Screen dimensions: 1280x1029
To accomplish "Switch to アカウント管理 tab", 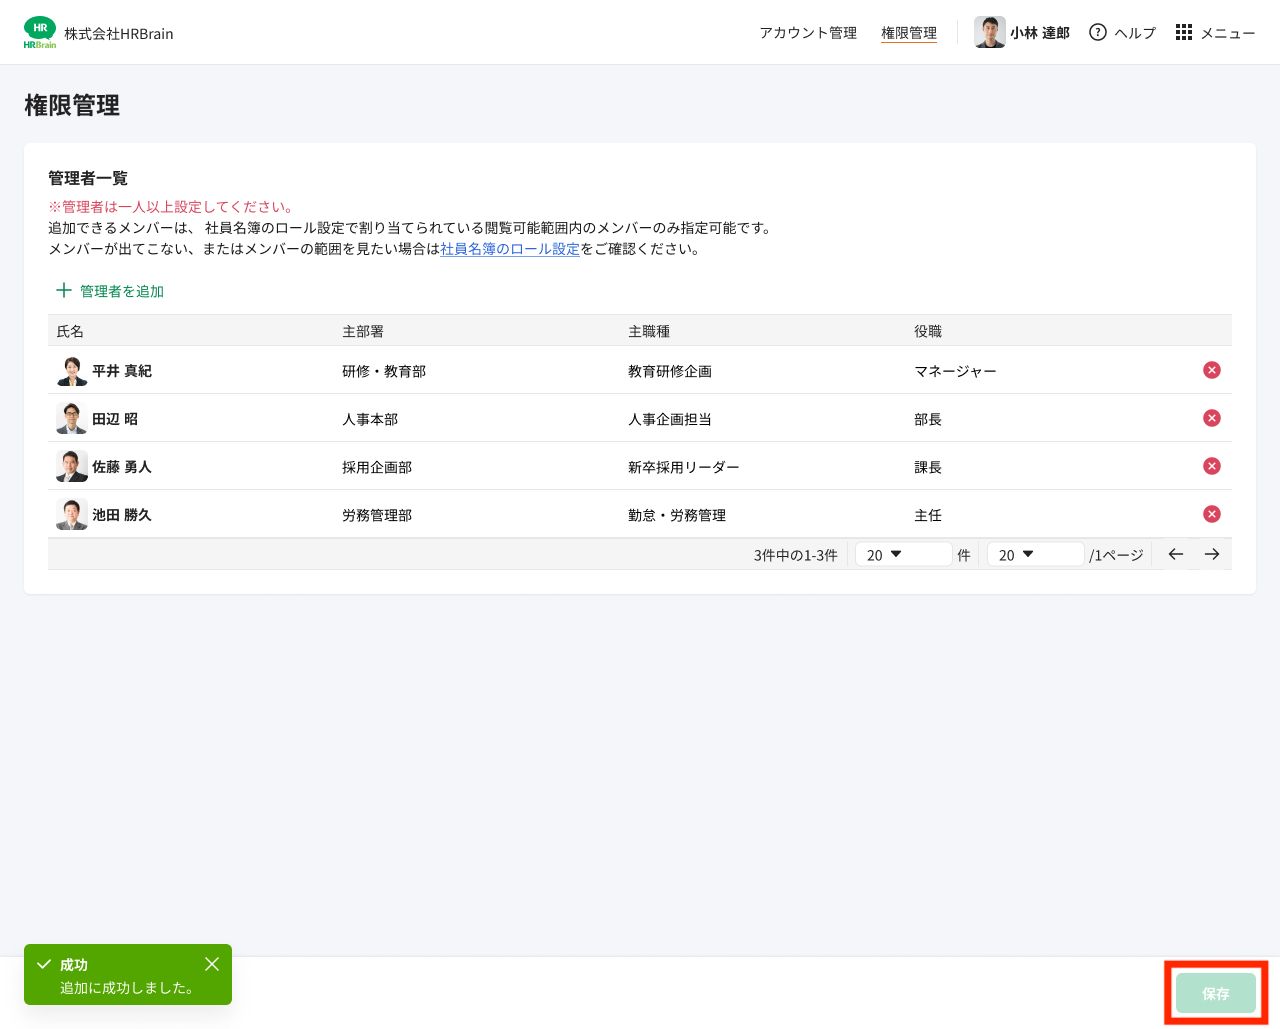I will click(807, 32).
